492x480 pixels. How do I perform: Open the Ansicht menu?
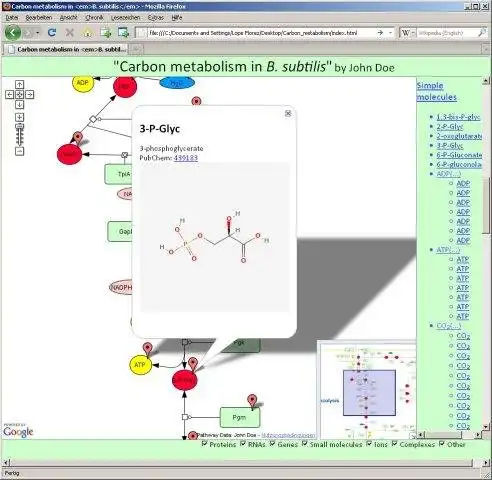click(x=69, y=18)
